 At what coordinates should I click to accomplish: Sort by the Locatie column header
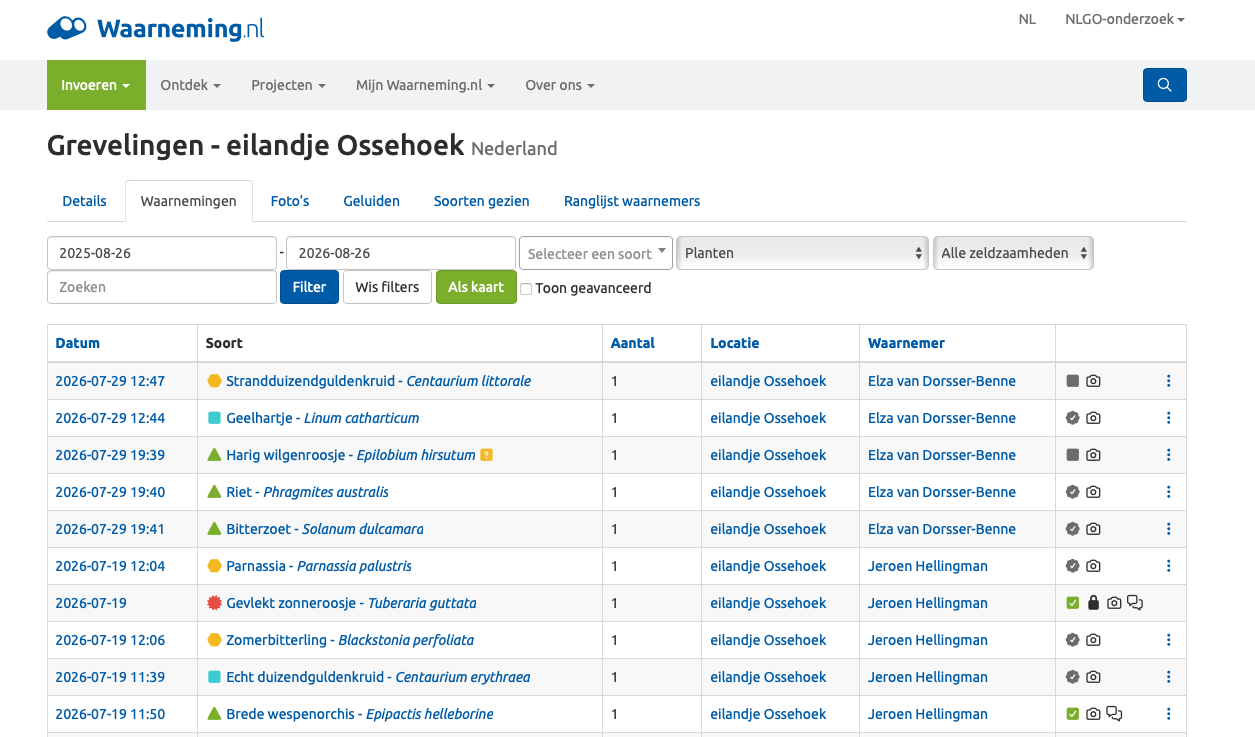pyautogui.click(x=735, y=343)
